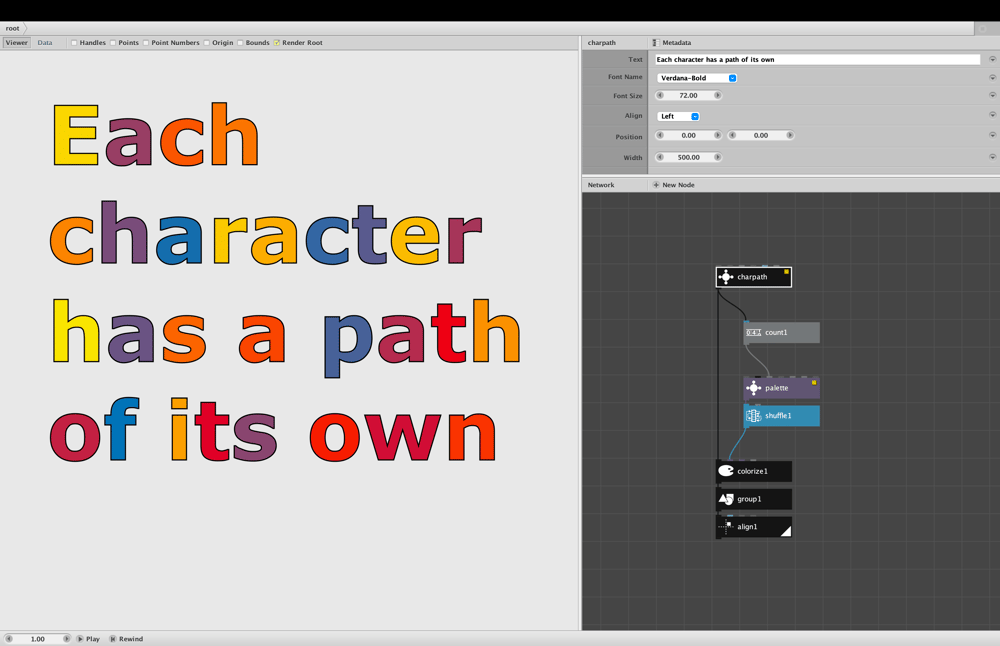Click the root breadcrumb
1000x646 pixels.
point(13,28)
